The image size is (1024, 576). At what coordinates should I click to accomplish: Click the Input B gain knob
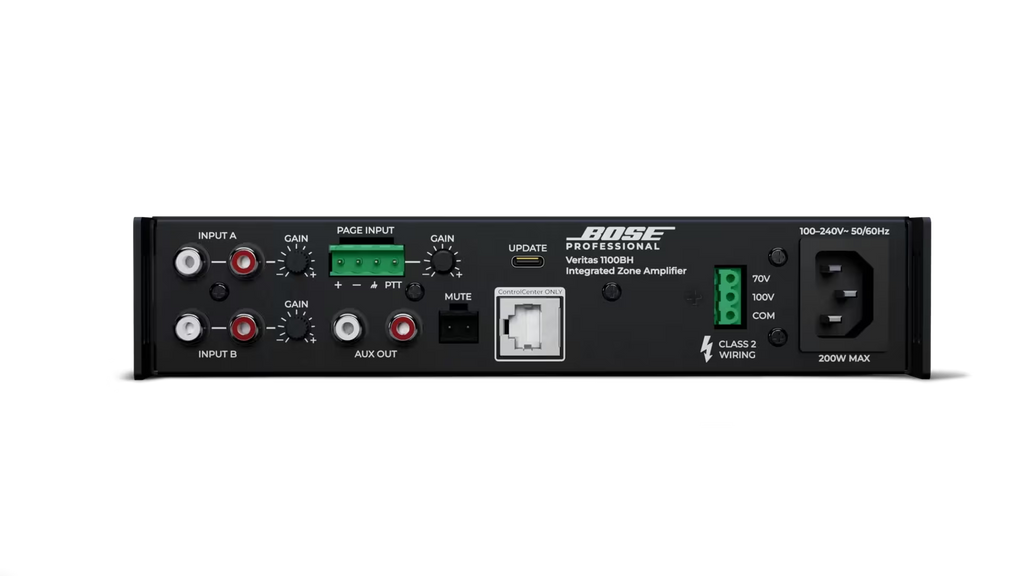point(296,328)
